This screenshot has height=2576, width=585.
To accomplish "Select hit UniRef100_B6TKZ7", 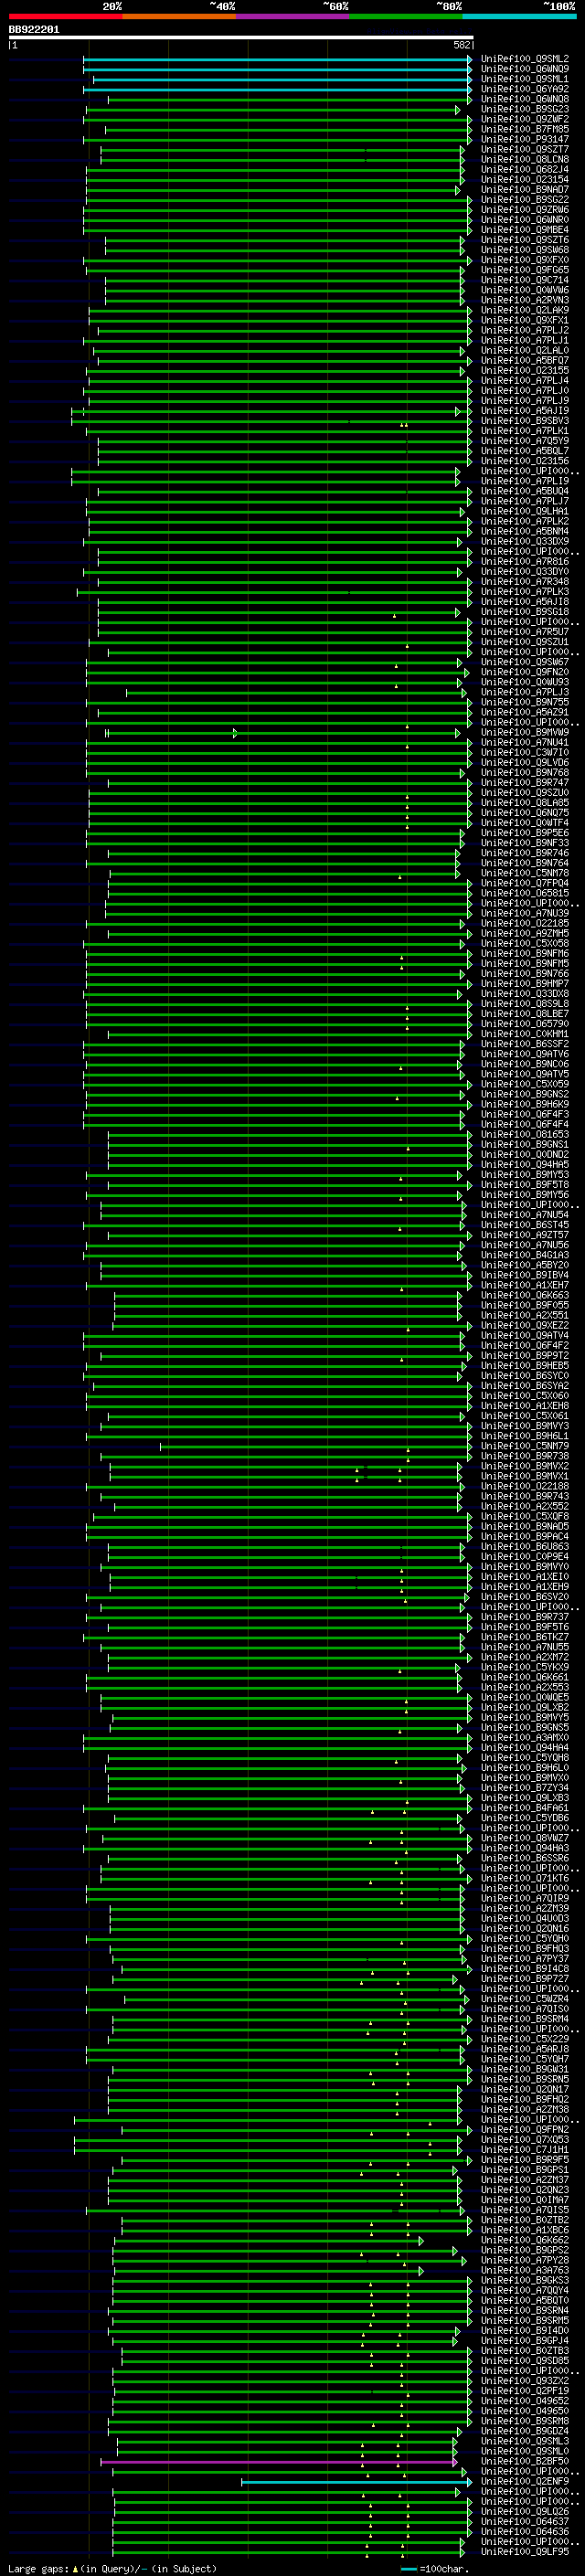I will click(524, 1637).
